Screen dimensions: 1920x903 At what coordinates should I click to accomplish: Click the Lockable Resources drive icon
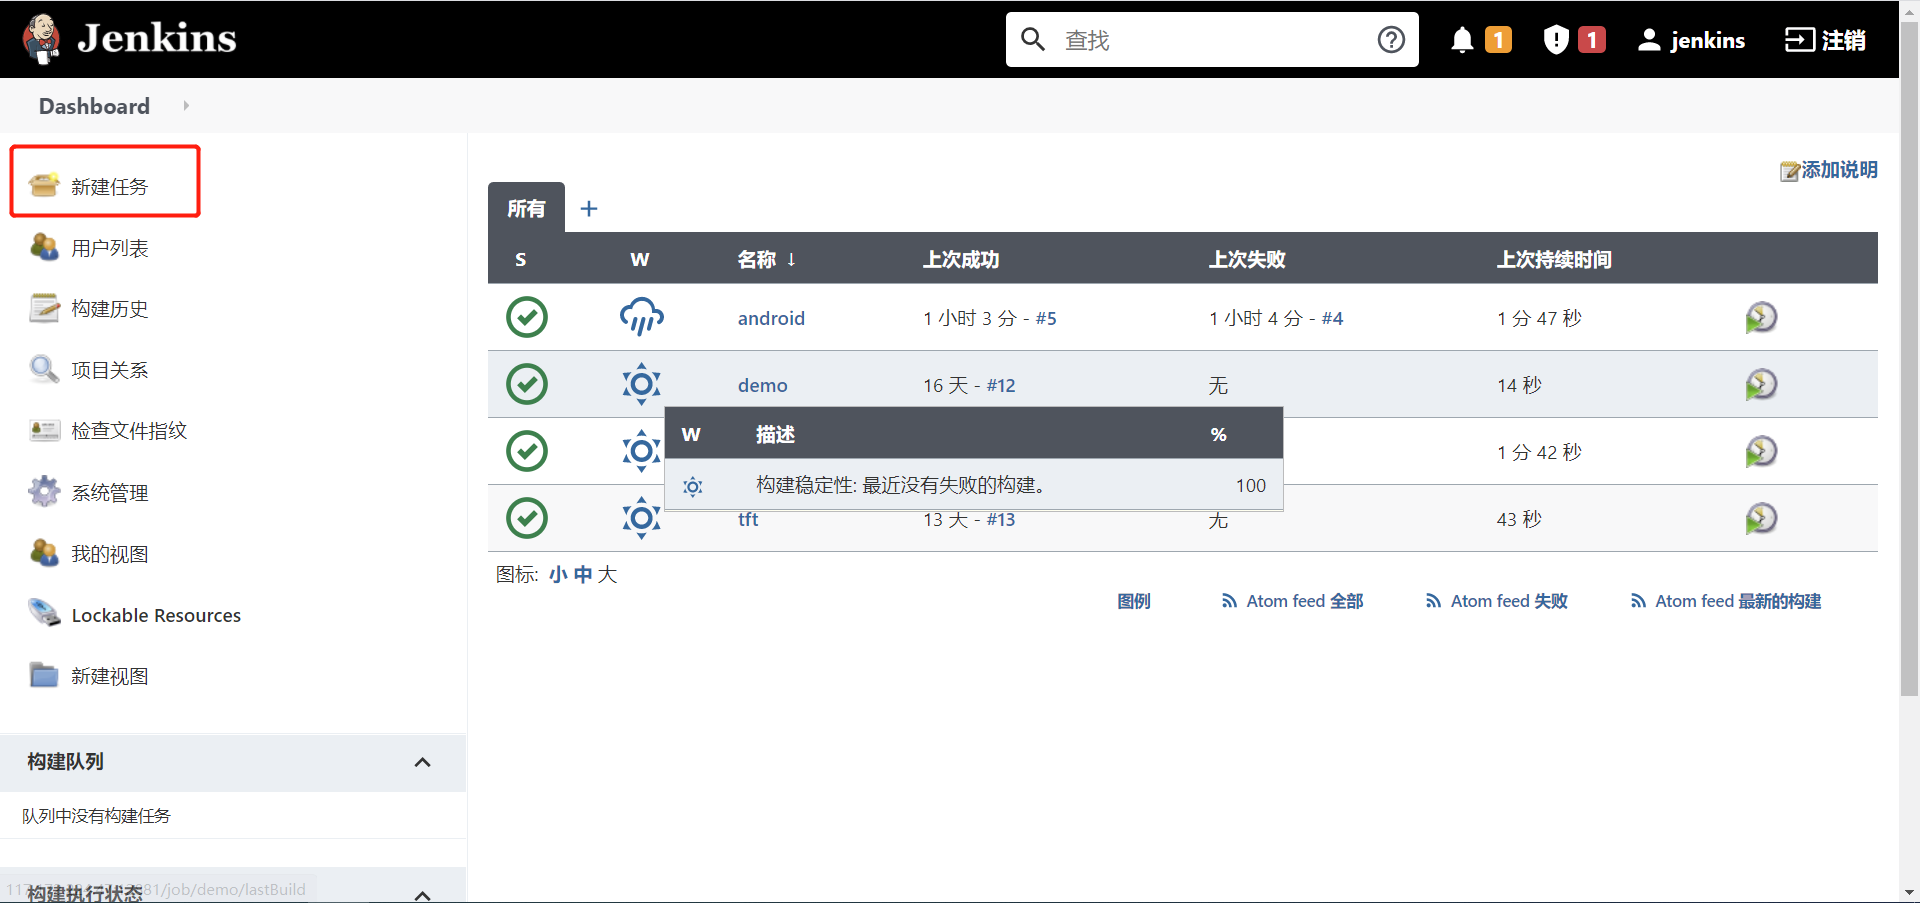click(x=44, y=613)
